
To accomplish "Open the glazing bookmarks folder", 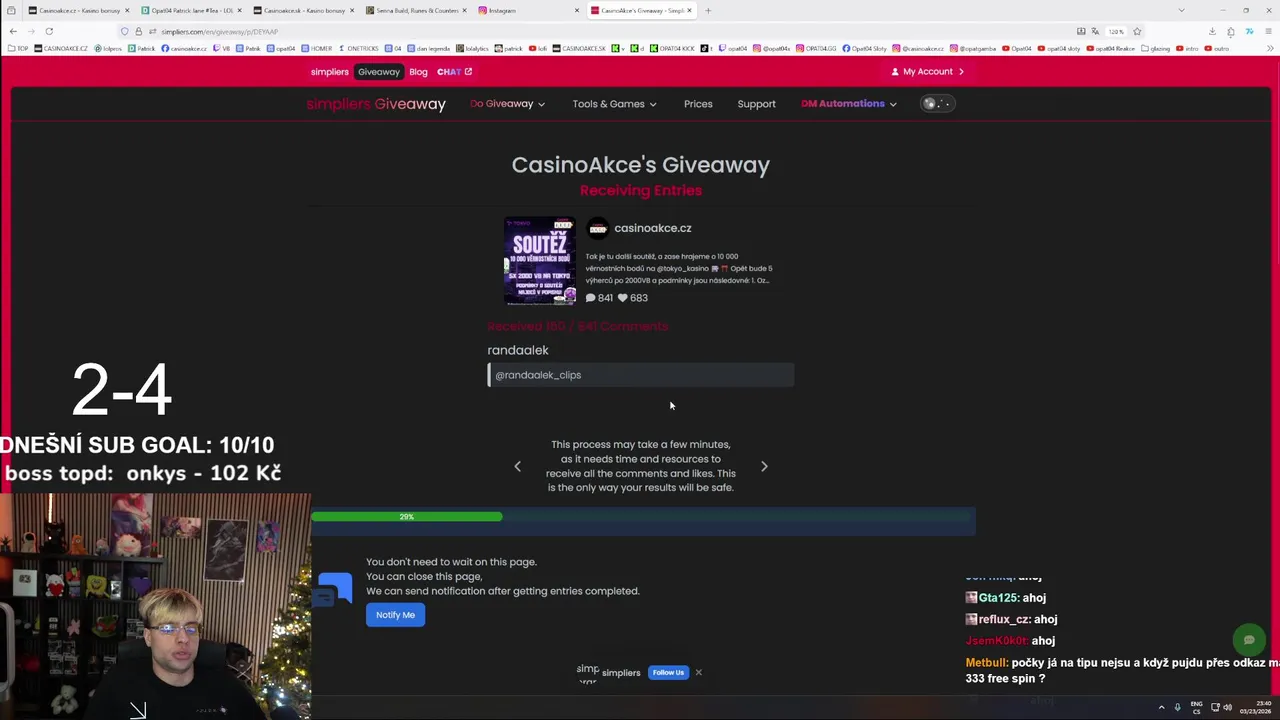I will pyautogui.click(x=1155, y=48).
